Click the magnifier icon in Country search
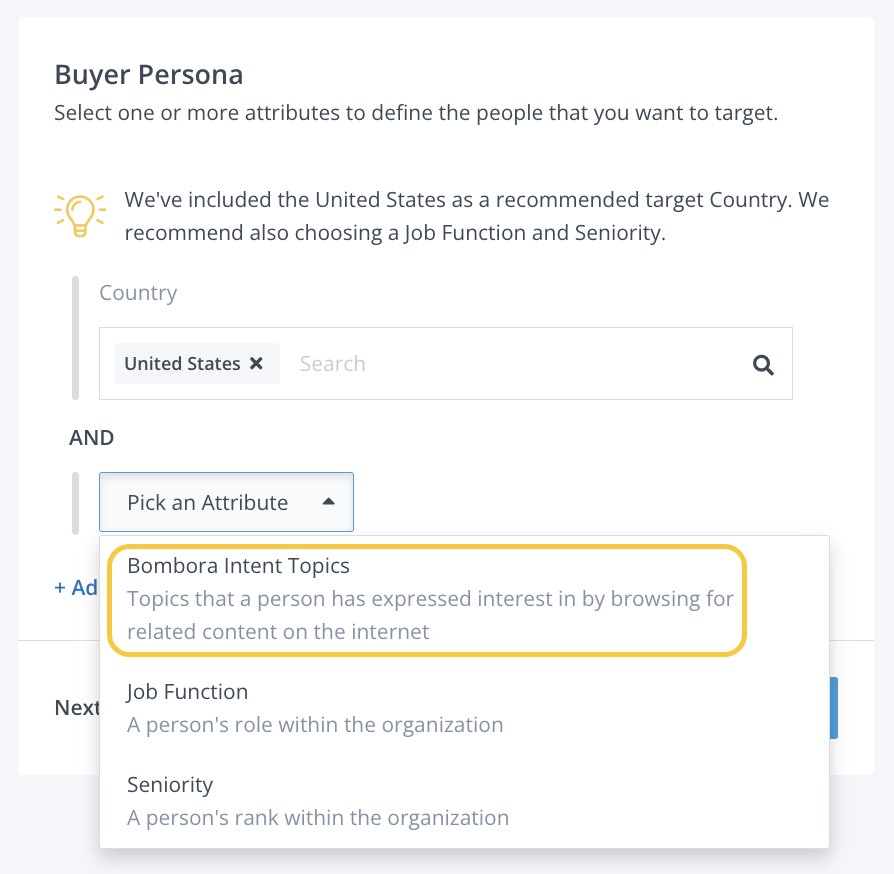Screen dimensions: 894x874 coord(763,365)
